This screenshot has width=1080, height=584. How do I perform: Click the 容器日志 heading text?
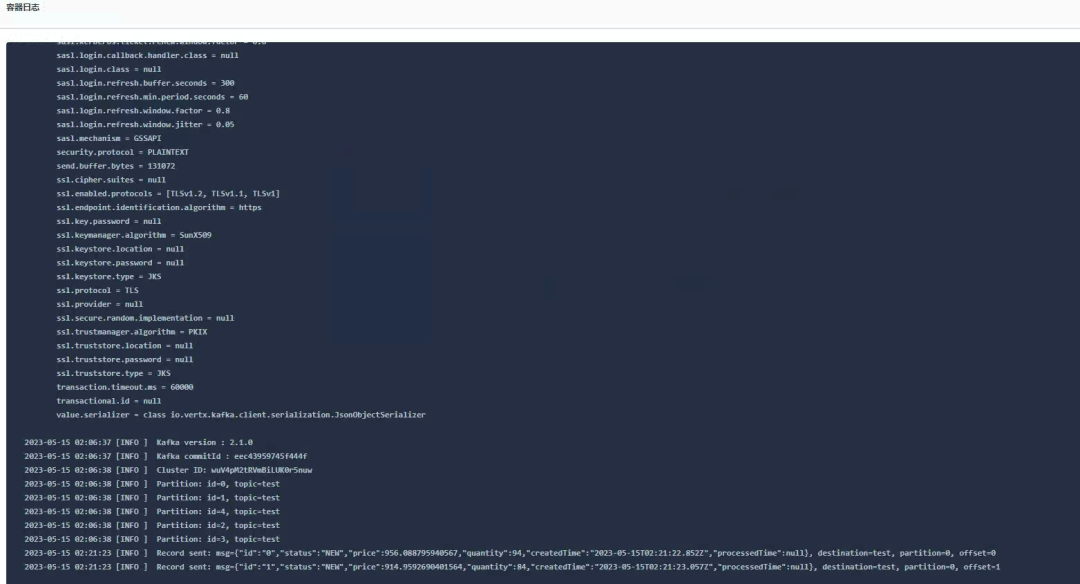tap(23, 8)
